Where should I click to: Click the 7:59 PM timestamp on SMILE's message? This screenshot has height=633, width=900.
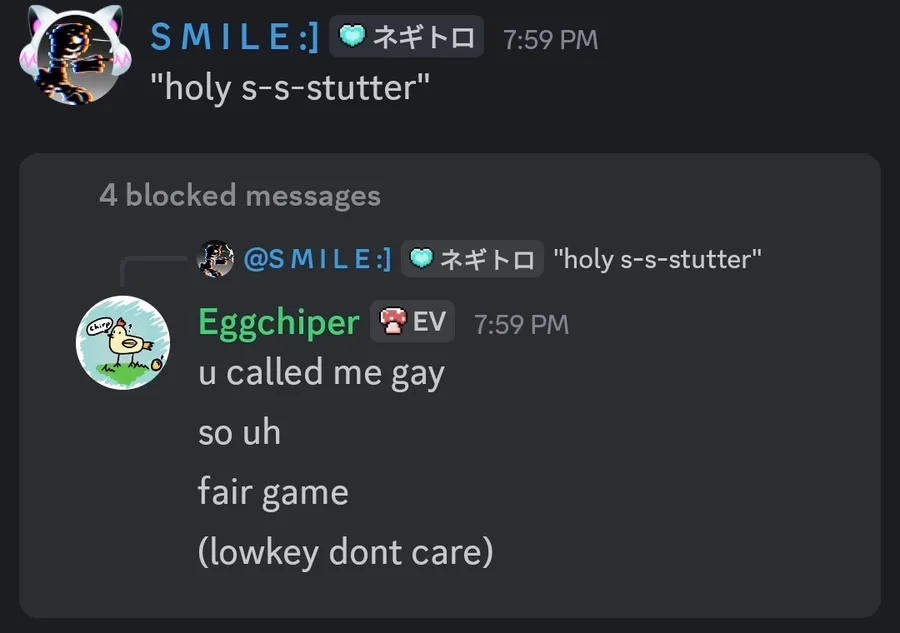point(550,40)
